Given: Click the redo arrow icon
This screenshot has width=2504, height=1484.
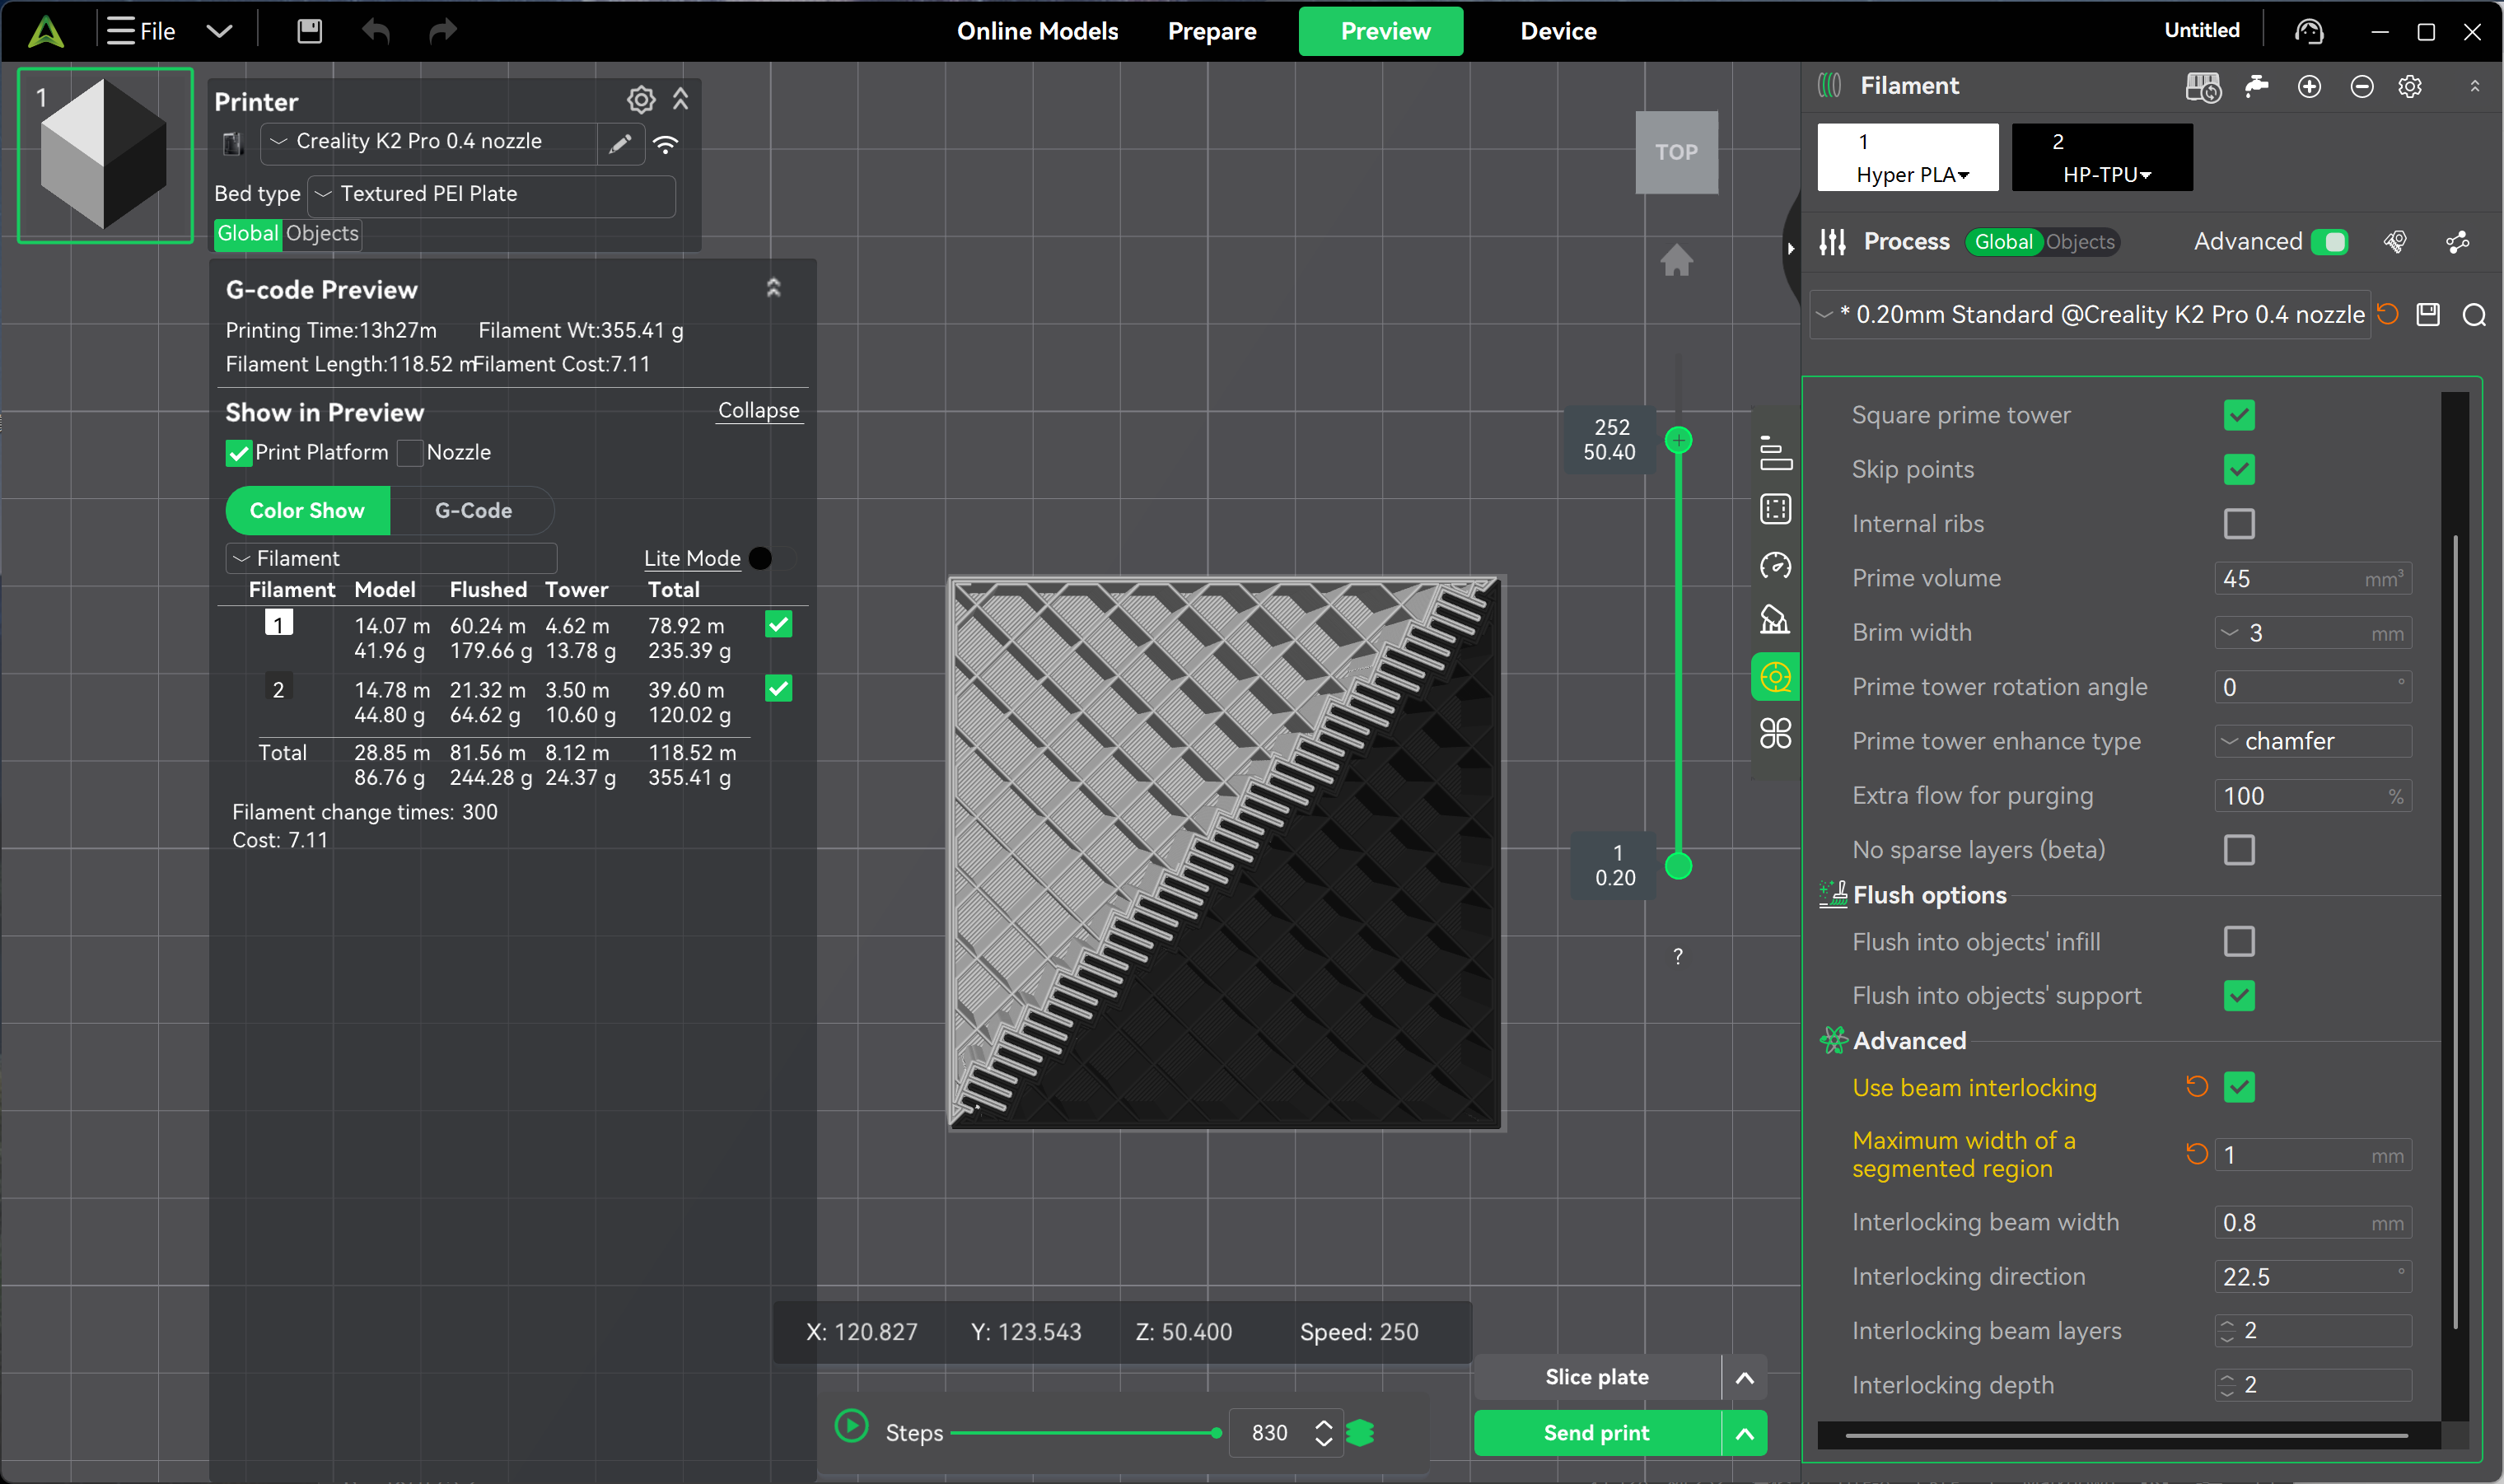Looking at the screenshot, I should tap(443, 31).
